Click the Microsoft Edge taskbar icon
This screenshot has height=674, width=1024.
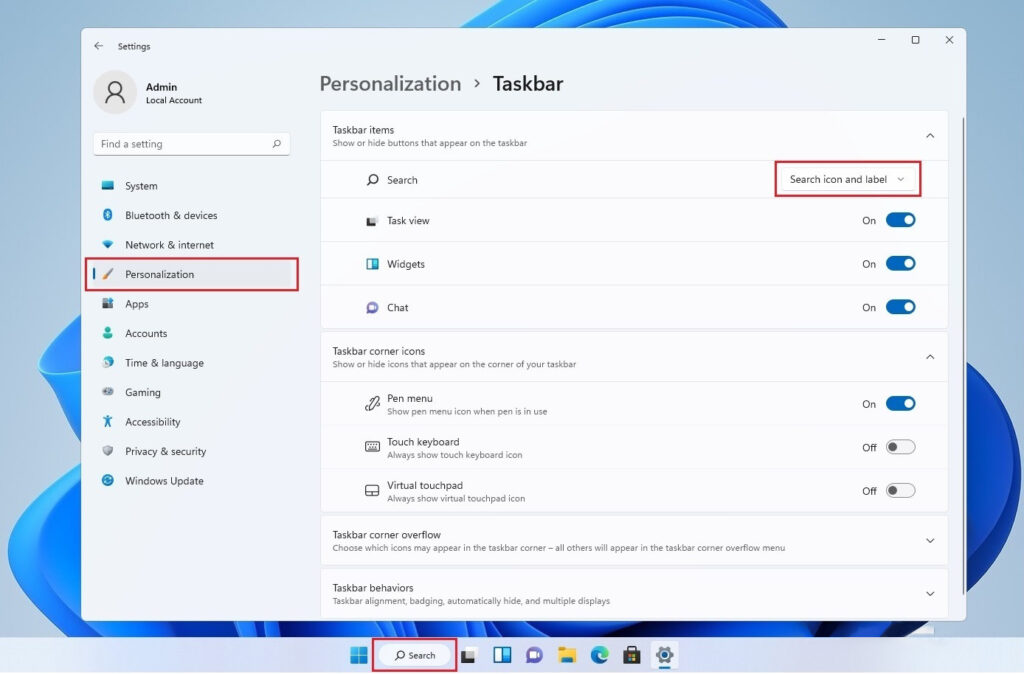pos(599,655)
